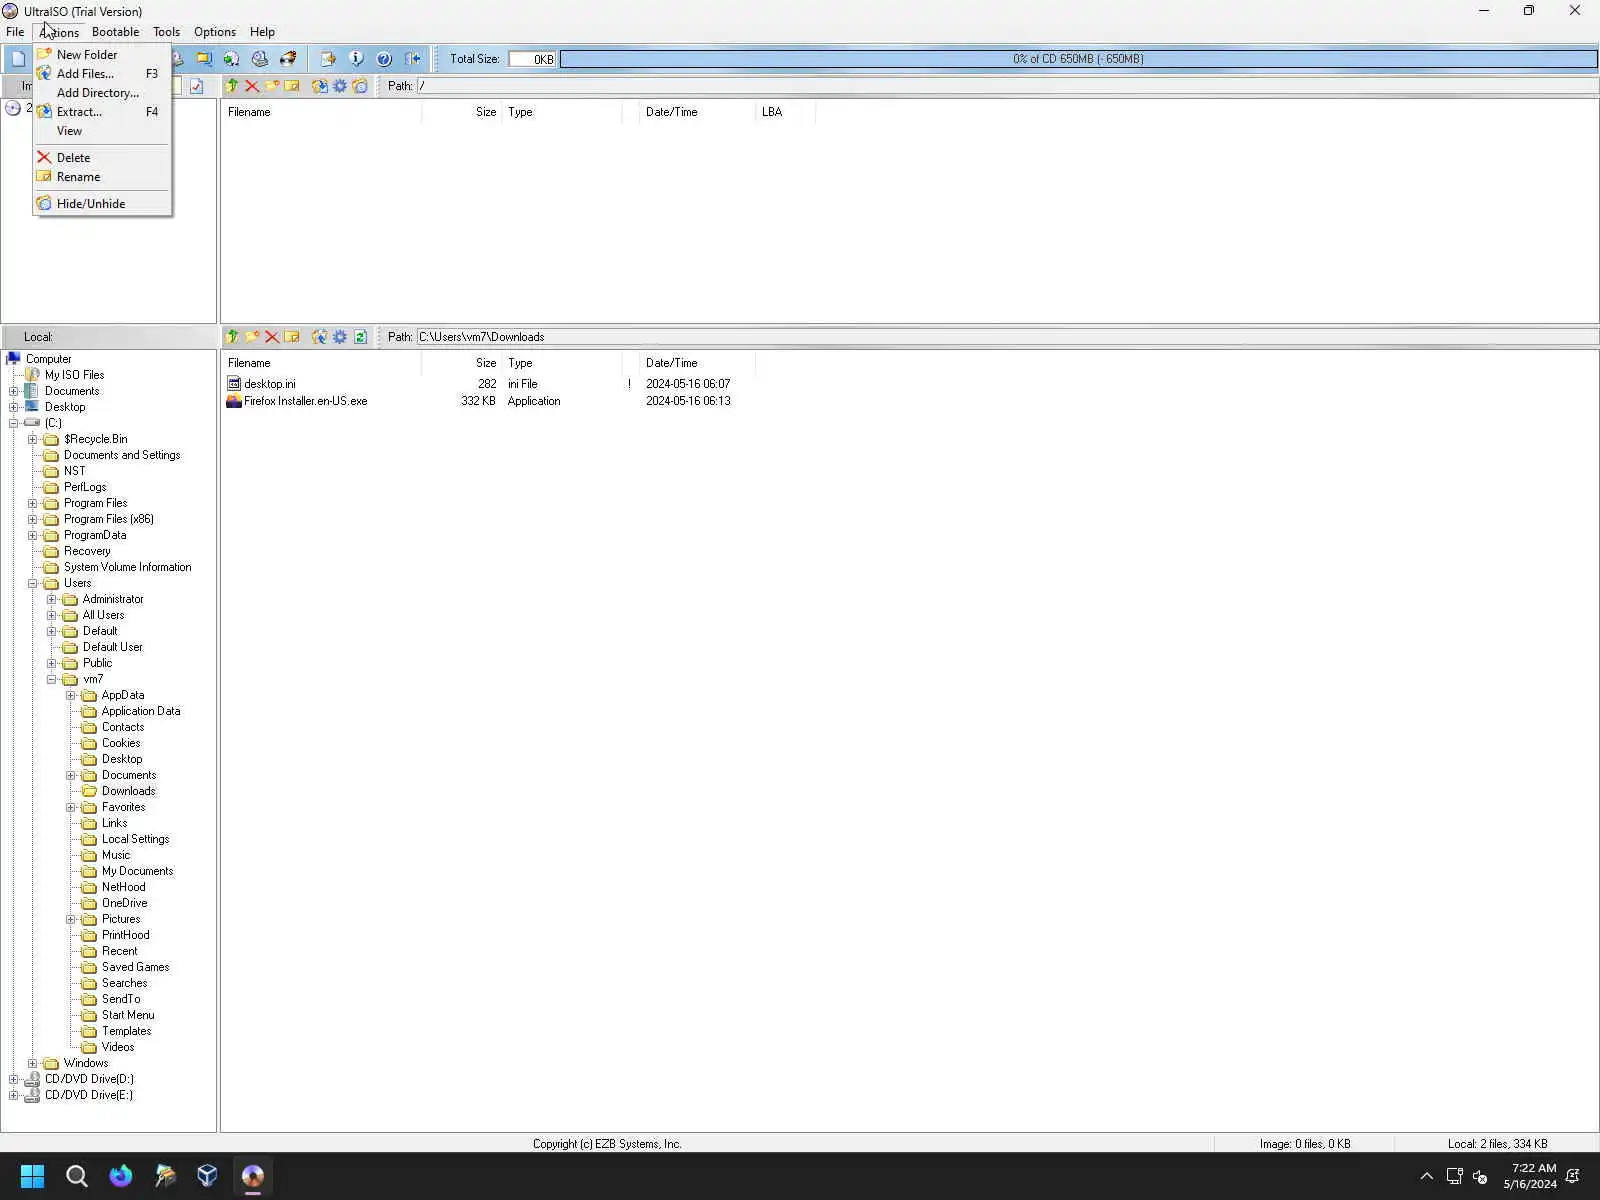Expand the Pictures folder node
Image resolution: width=1600 pixels, height=1200 pixels.
(x=71, y=919)
